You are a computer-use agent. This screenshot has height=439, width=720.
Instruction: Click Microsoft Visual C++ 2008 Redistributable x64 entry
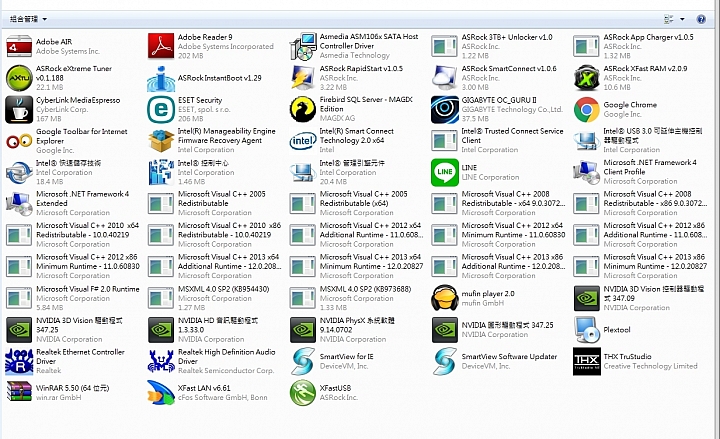coord(499,203)
